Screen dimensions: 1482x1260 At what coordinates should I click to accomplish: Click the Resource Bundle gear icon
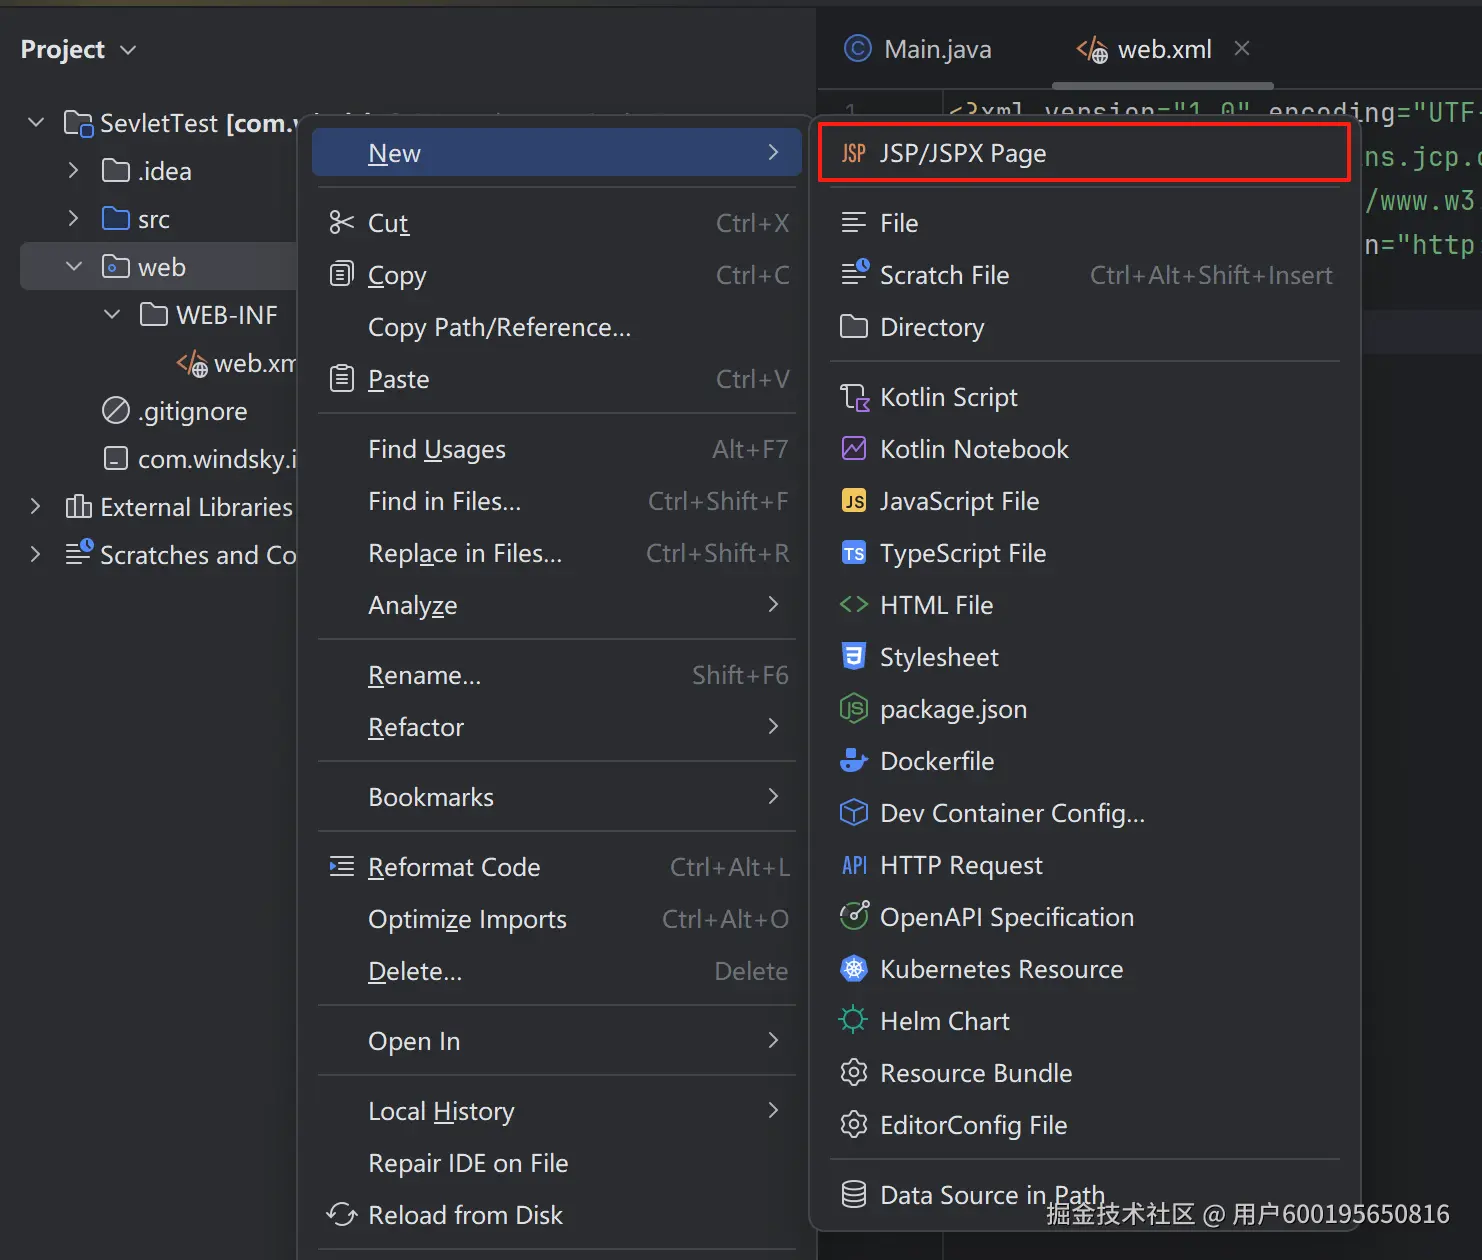(854, 1073)
